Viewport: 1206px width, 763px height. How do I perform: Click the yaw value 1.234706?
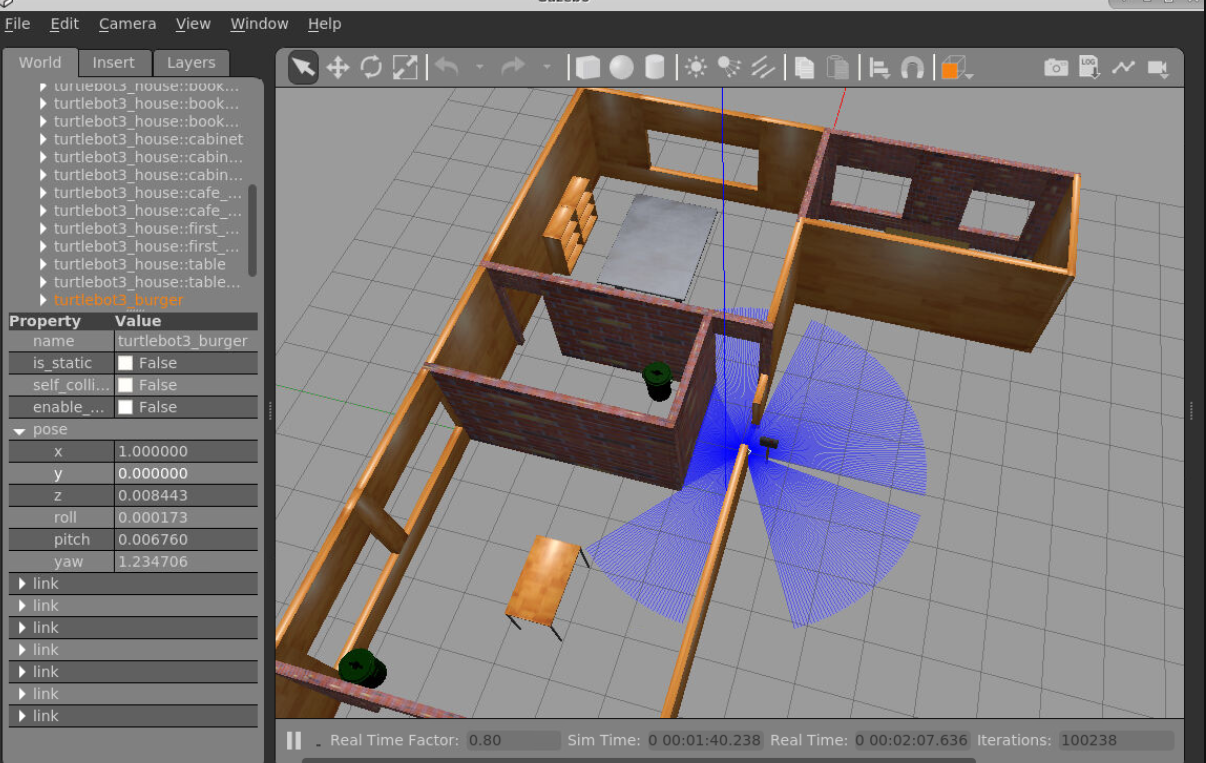pyautogui.click(x=186, y=561)
